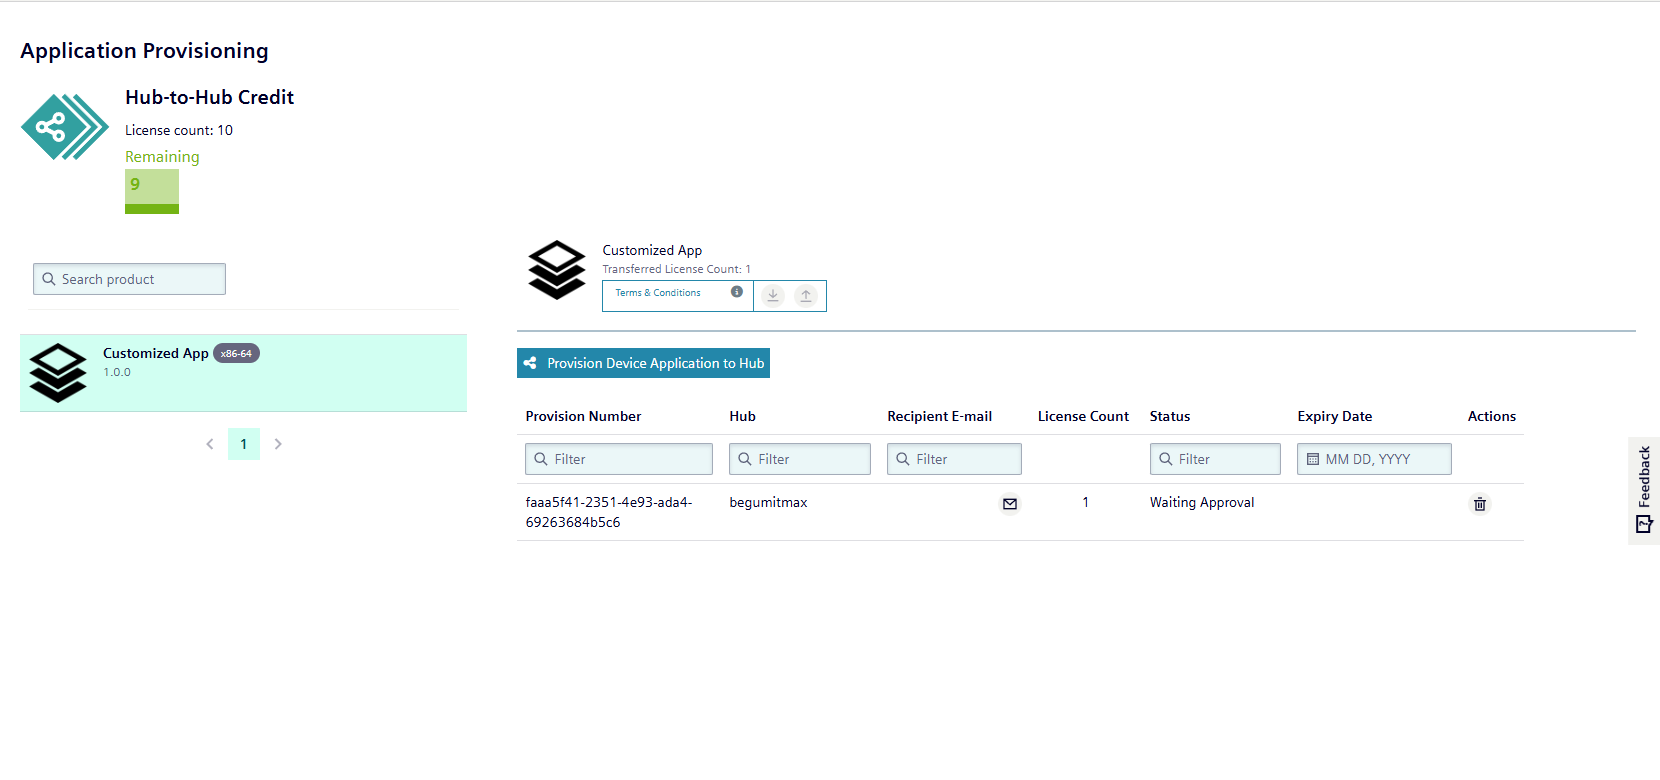Screen dimensions: 1660x780
Task: Focus the Hub filter field
Action: point(800,459)
